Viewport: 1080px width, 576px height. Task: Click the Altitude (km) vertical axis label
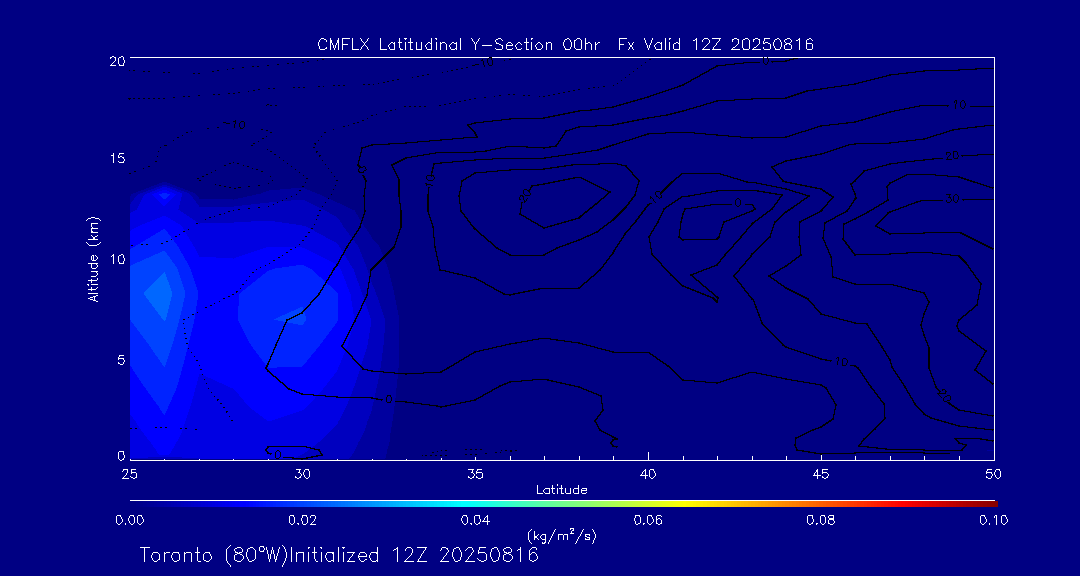tap(93, 258)
